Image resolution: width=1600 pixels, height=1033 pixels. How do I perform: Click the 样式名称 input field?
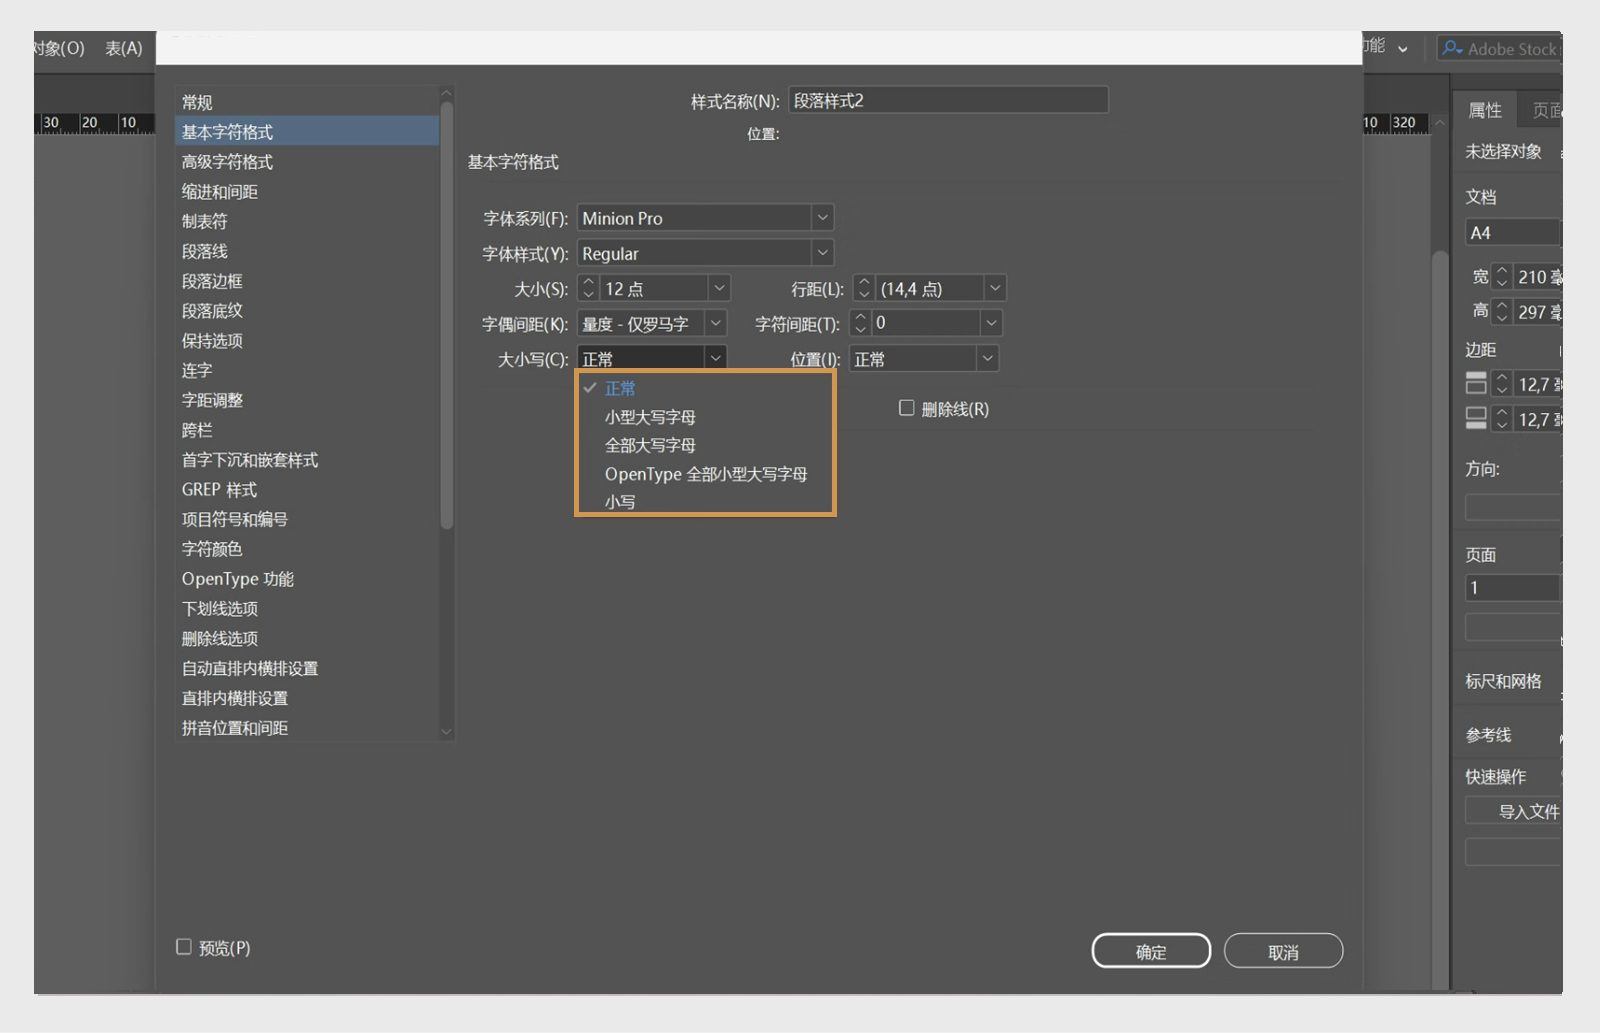tap(948, 100)
